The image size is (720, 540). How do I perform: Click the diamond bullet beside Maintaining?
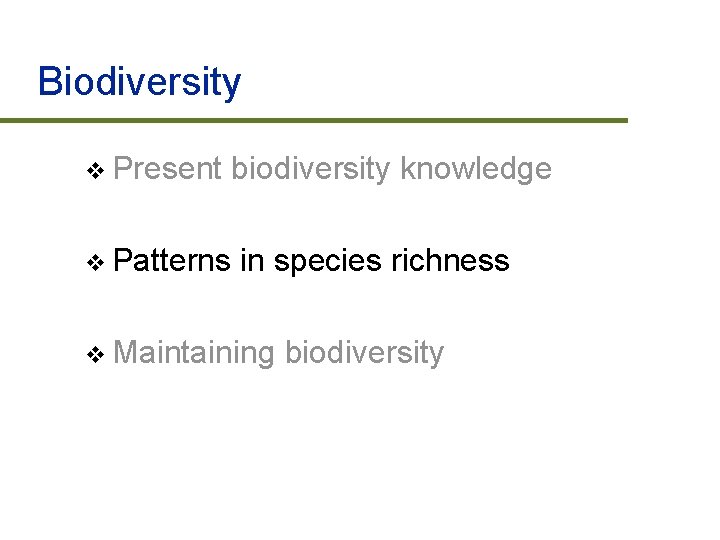tap(96, 355)
